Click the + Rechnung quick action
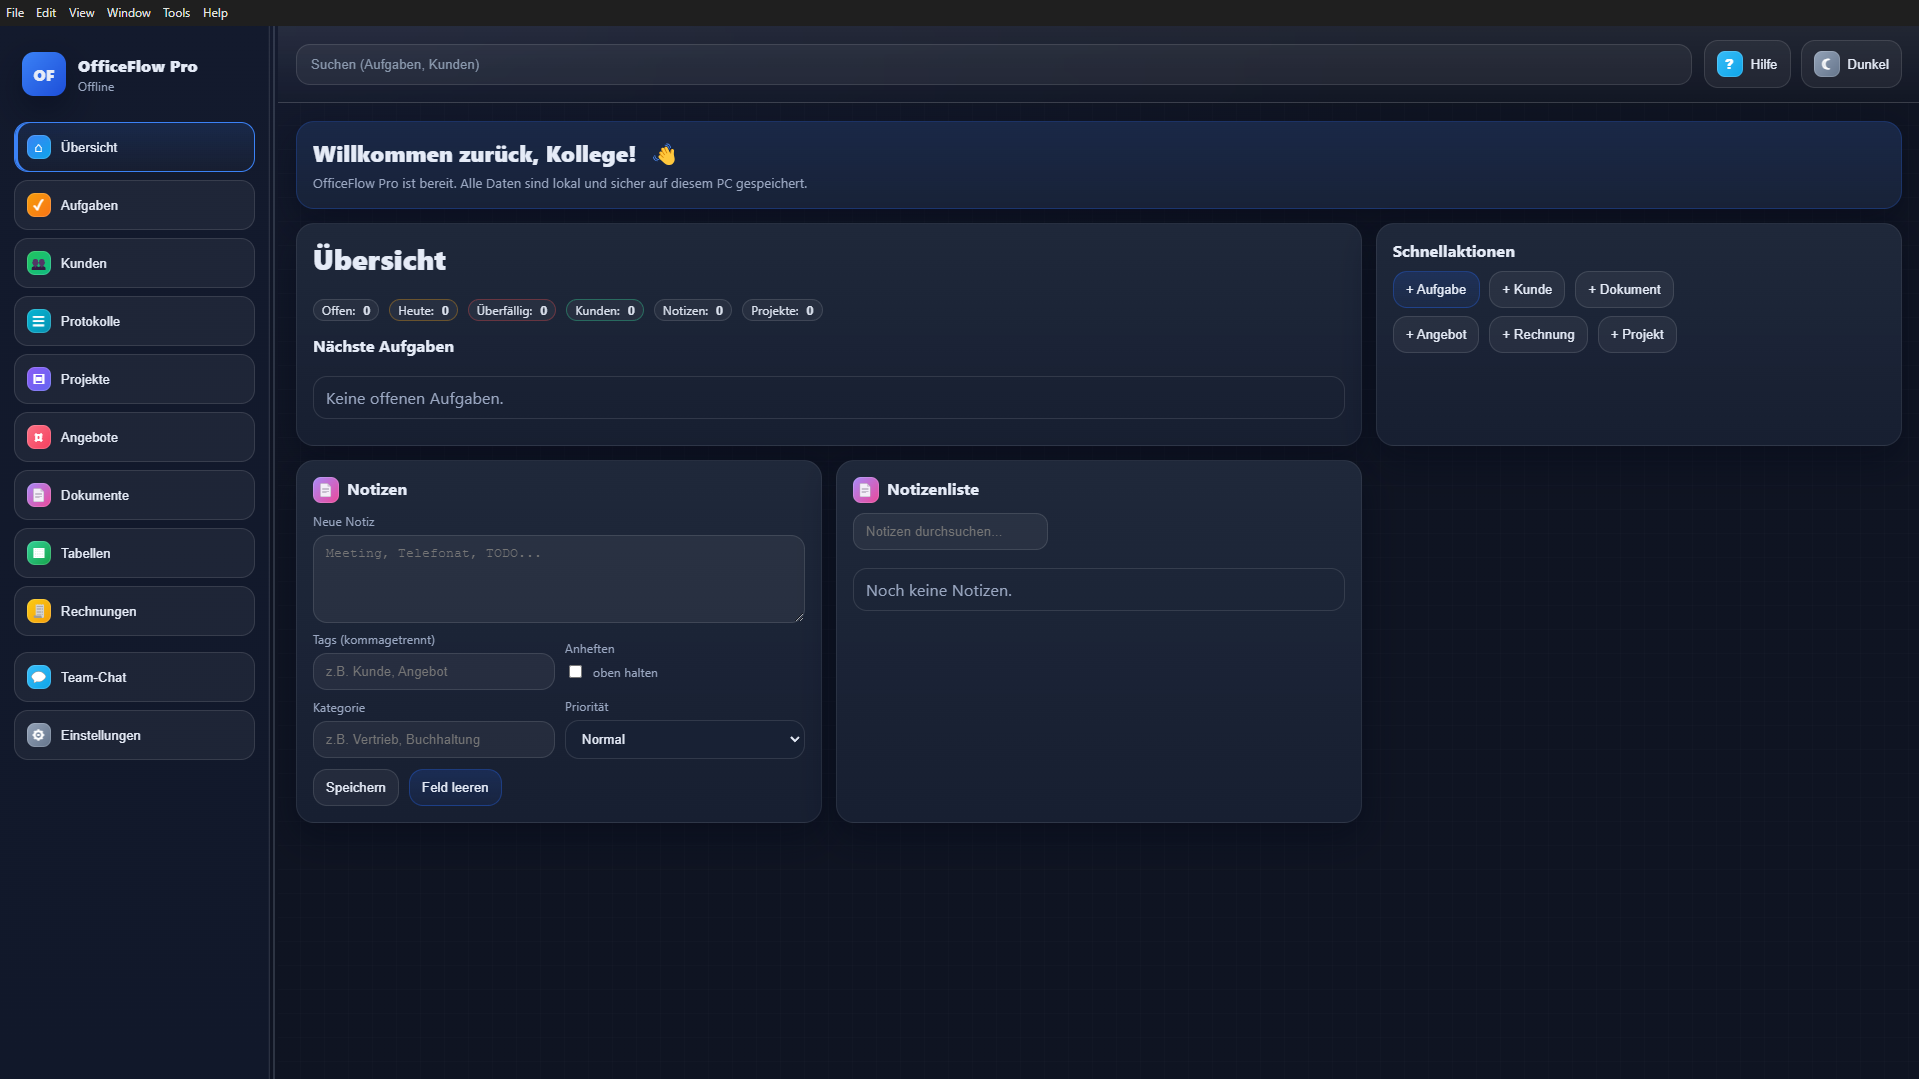The width and height of the screenshot is (1919, 1079). [1538, 335]
